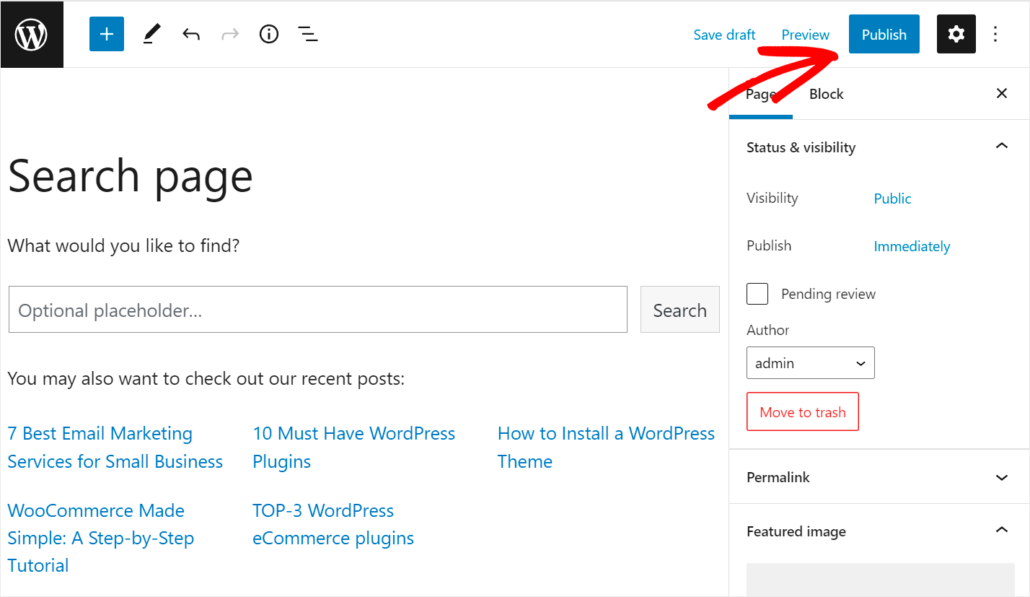The width and height of the screenshot is (1030, 597).
Task: Publish the Search page
Action: (883, 33)
